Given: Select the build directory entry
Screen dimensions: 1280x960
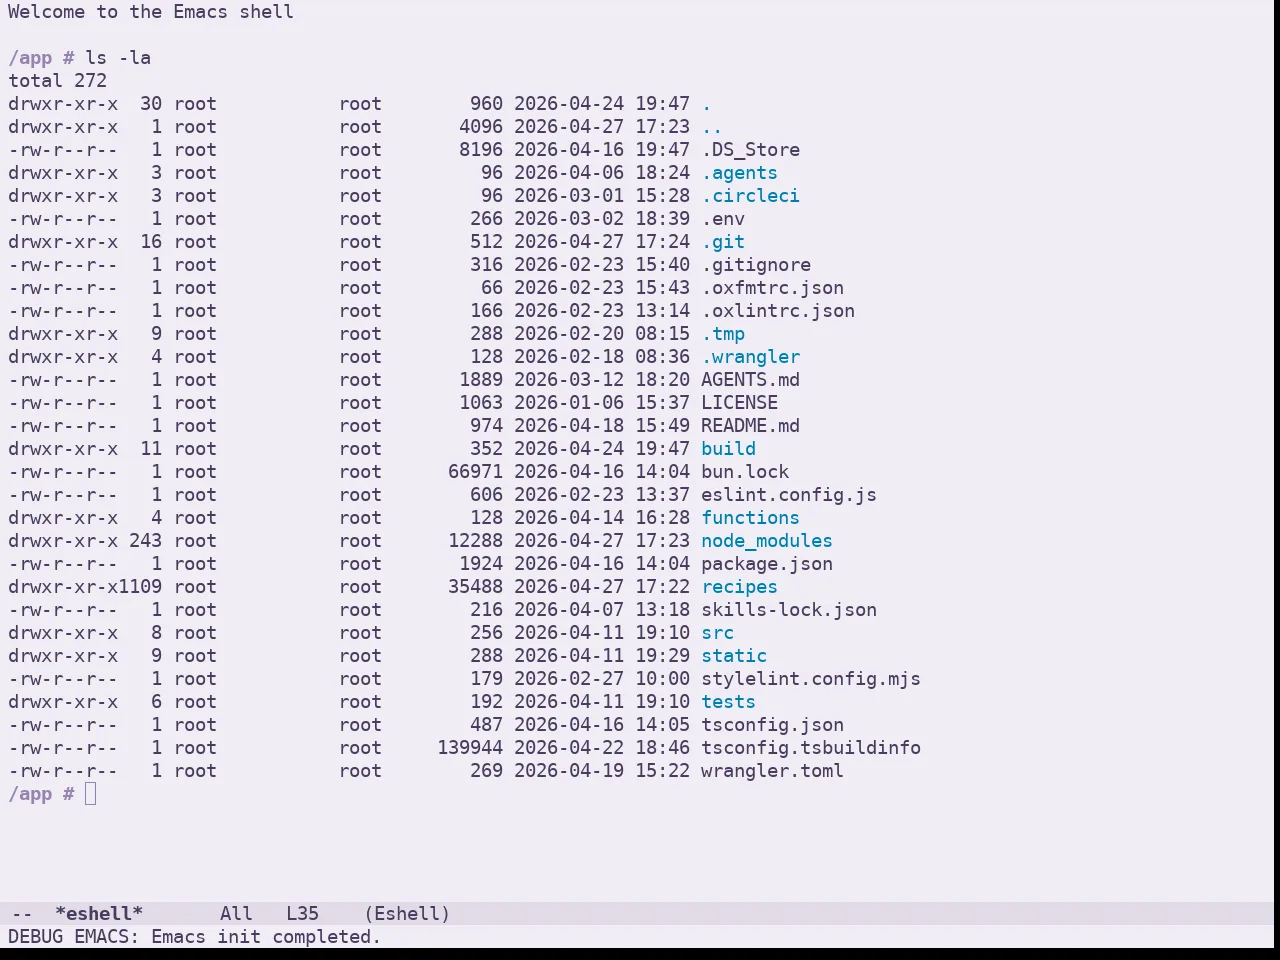Looking at the screenshot, I should pos(728,449).
